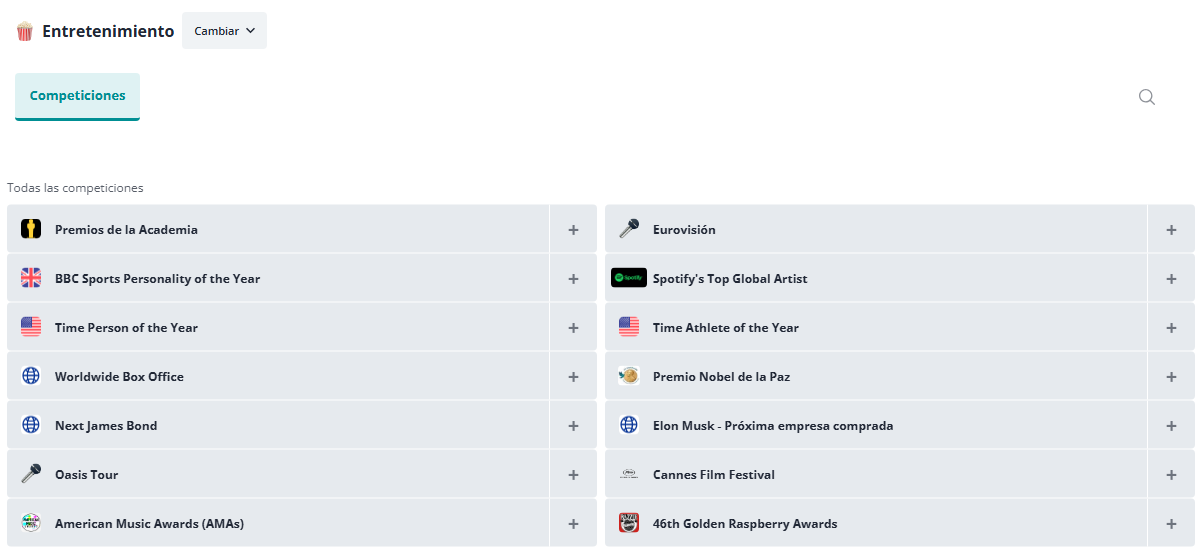Screen dimensions: 1200x552
Task: Open Next James Bond competition
Action: (x=278, y=425)
